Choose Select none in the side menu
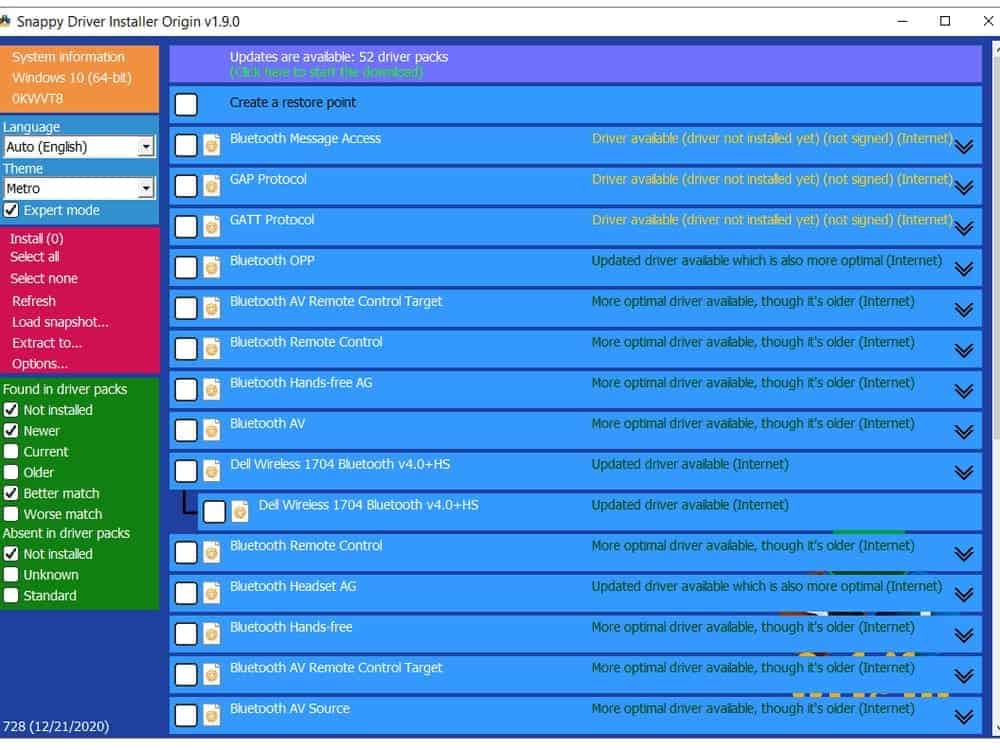Screen dimensions: 1000x750 click(43, 279)
